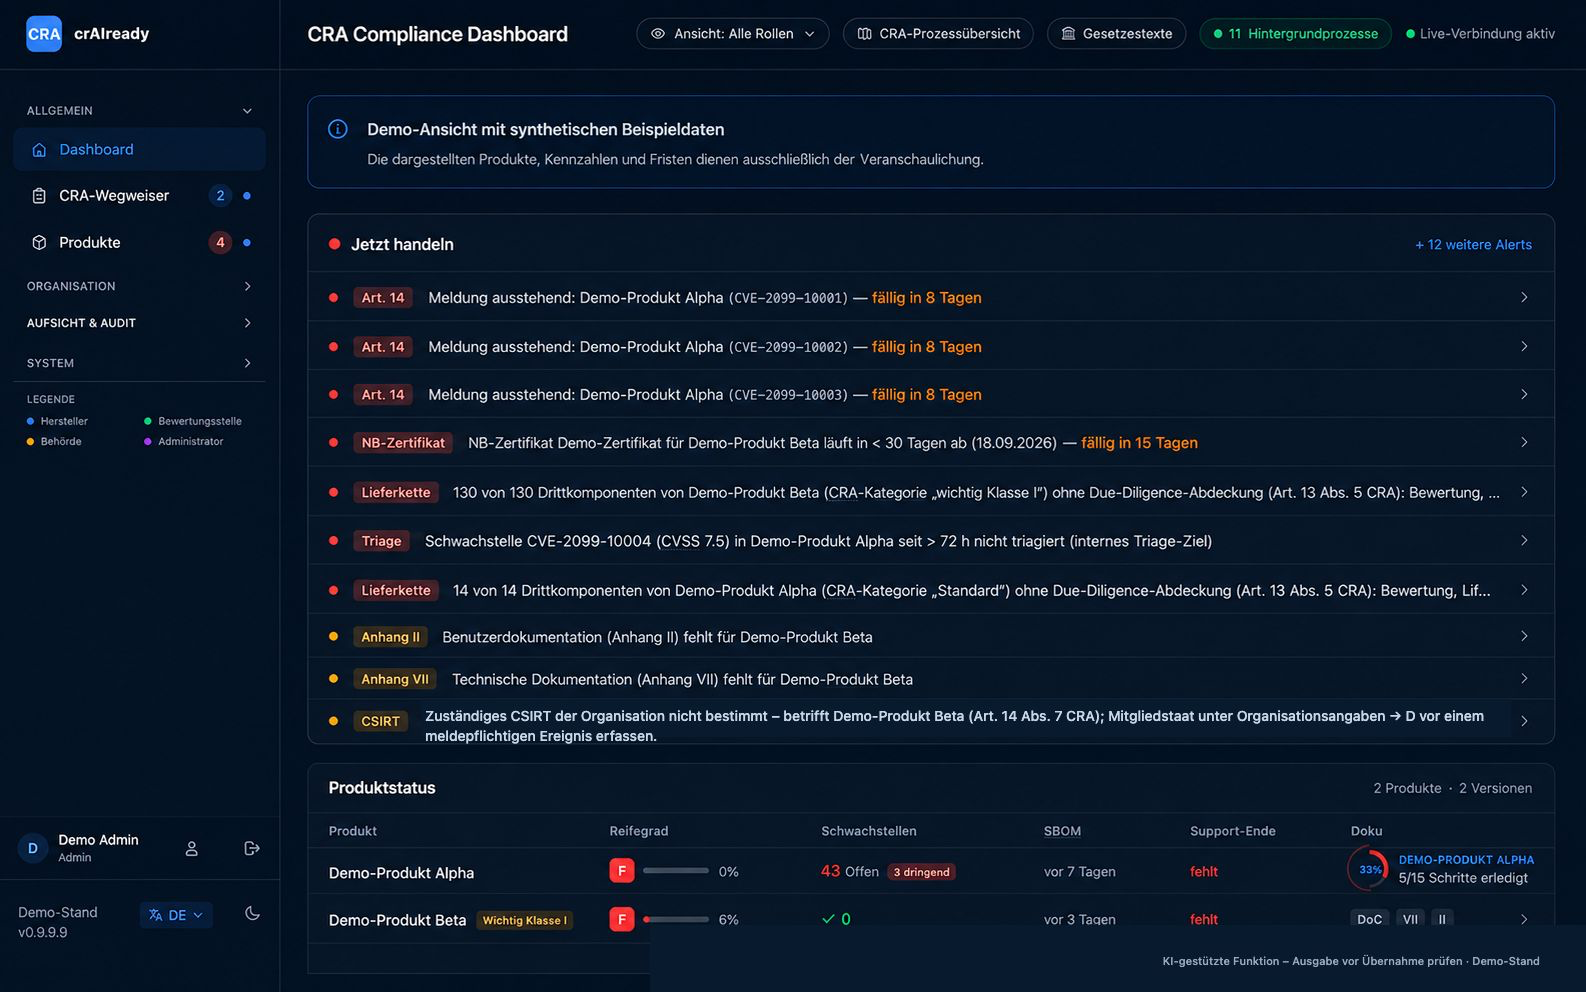
Task: Open chevron for CSIRT alert
Action: tap(1524, 721)
